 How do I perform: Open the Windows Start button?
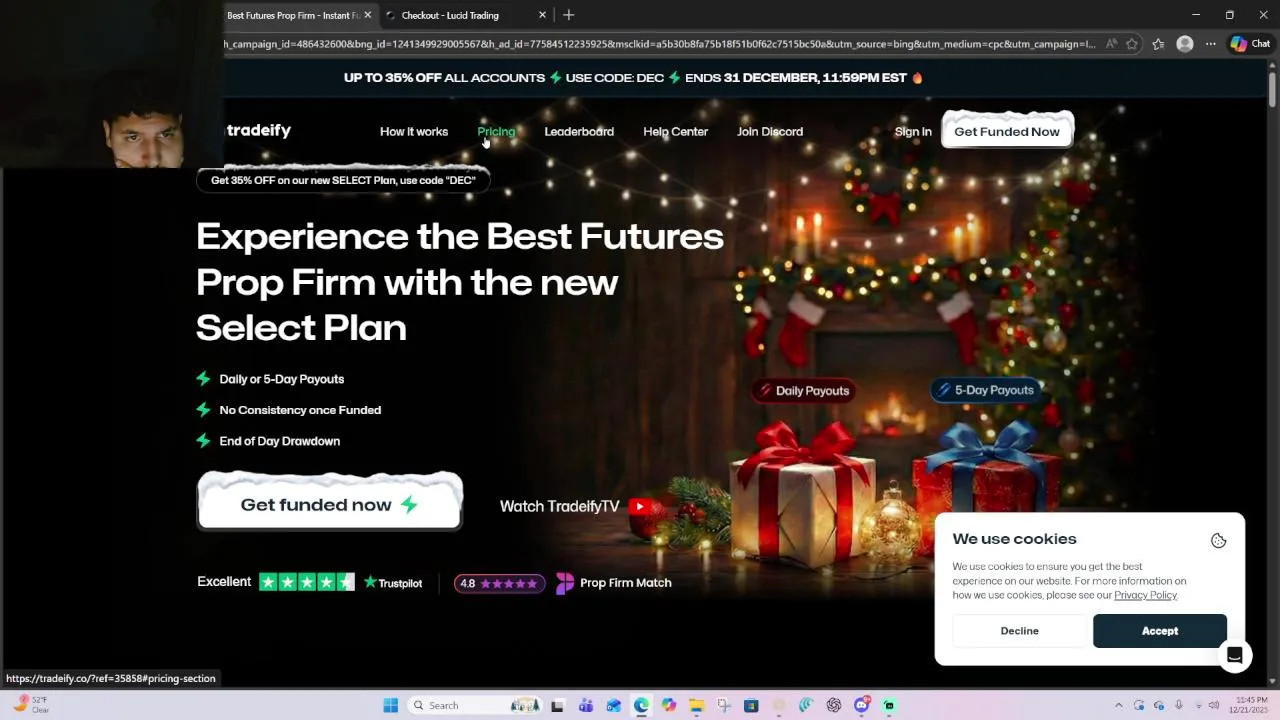391,705
